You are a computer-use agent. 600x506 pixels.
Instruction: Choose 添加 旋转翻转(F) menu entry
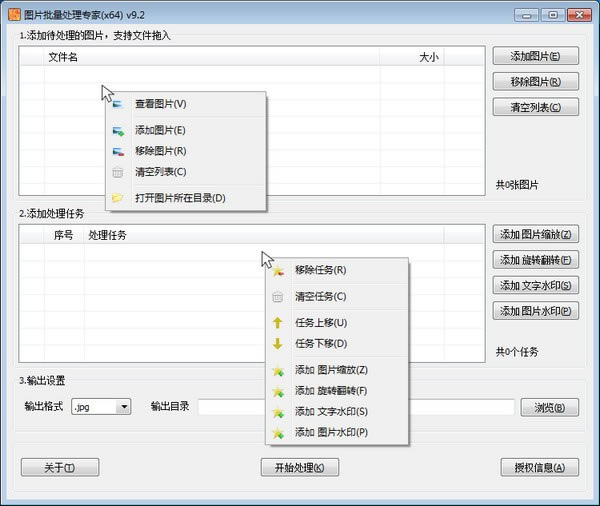331,391
